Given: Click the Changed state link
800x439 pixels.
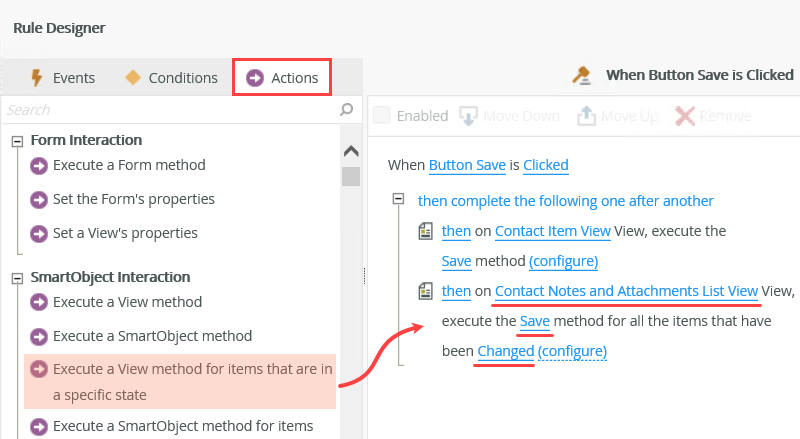Looking at the screenshot, I should (x=505, y=351).
